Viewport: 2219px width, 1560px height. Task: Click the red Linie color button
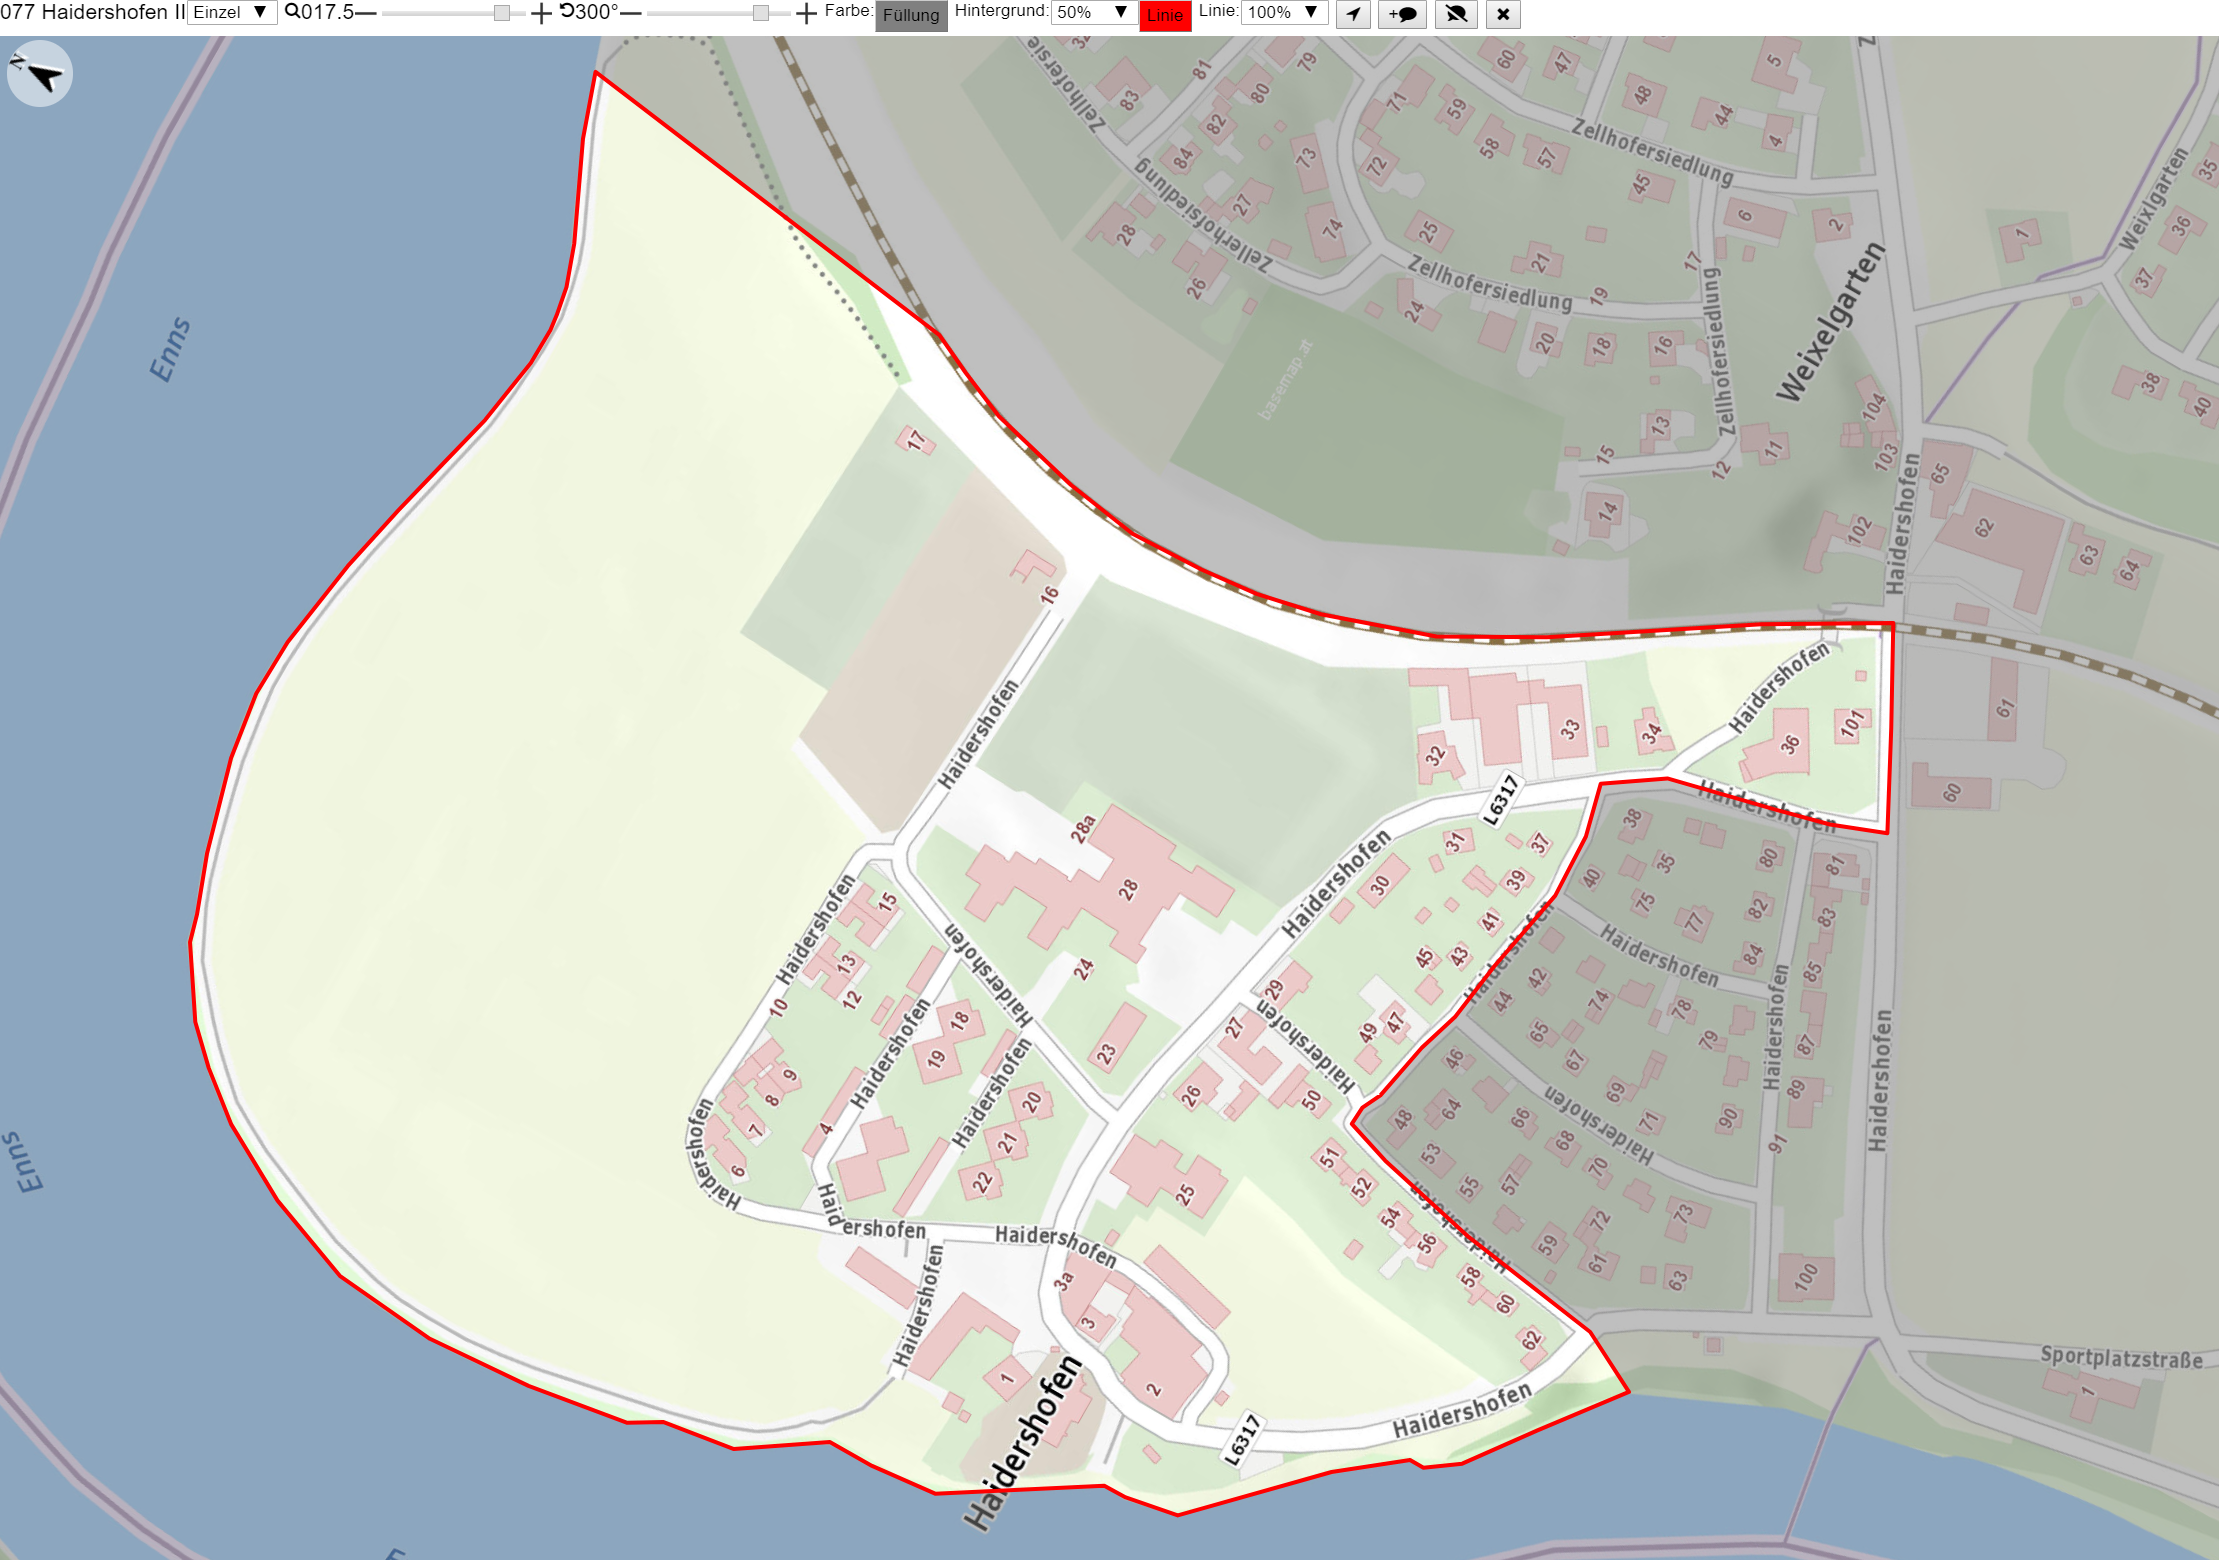pyautogui.click(x=1165, y=15)
